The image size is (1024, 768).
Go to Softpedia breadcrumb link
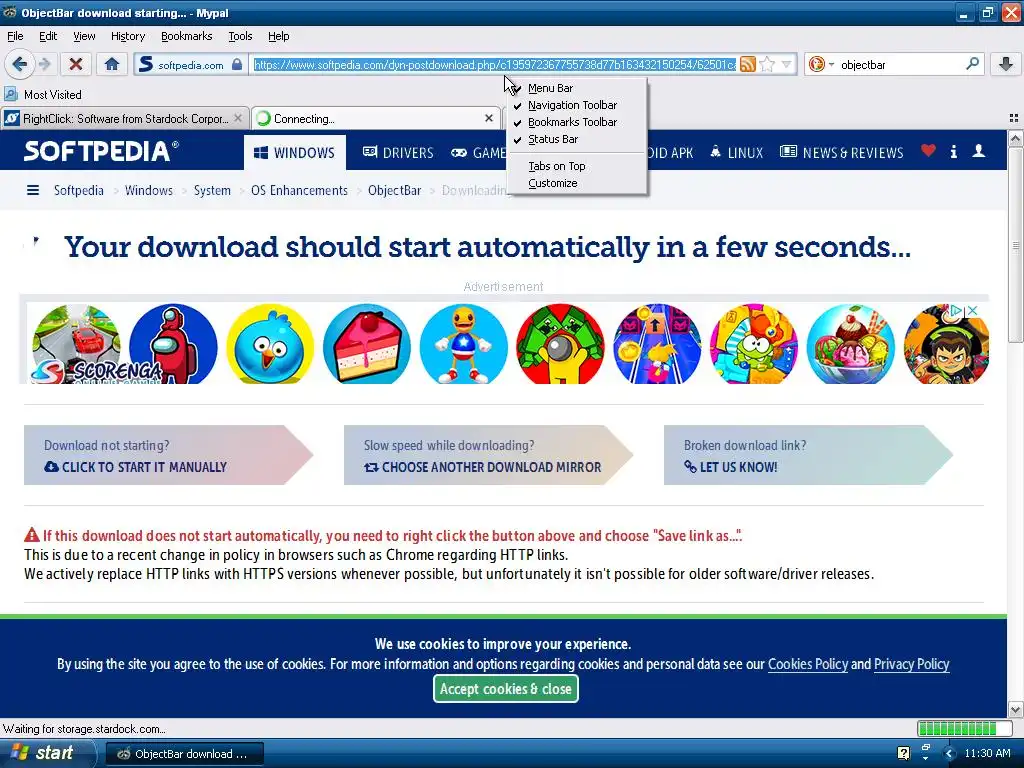78,190
